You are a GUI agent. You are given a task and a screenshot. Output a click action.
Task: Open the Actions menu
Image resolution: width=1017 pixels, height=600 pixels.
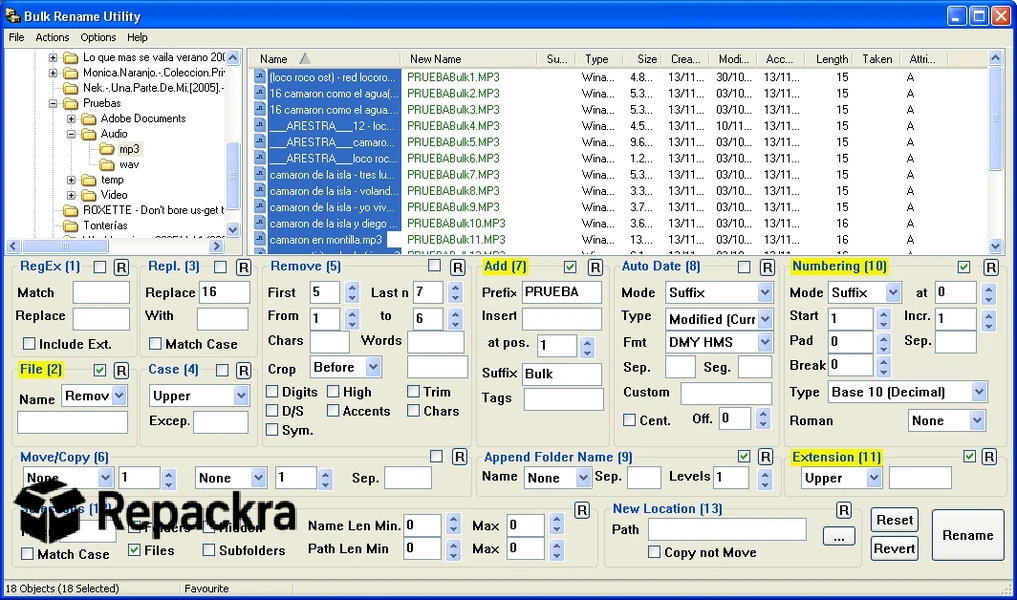pos(52,38)
